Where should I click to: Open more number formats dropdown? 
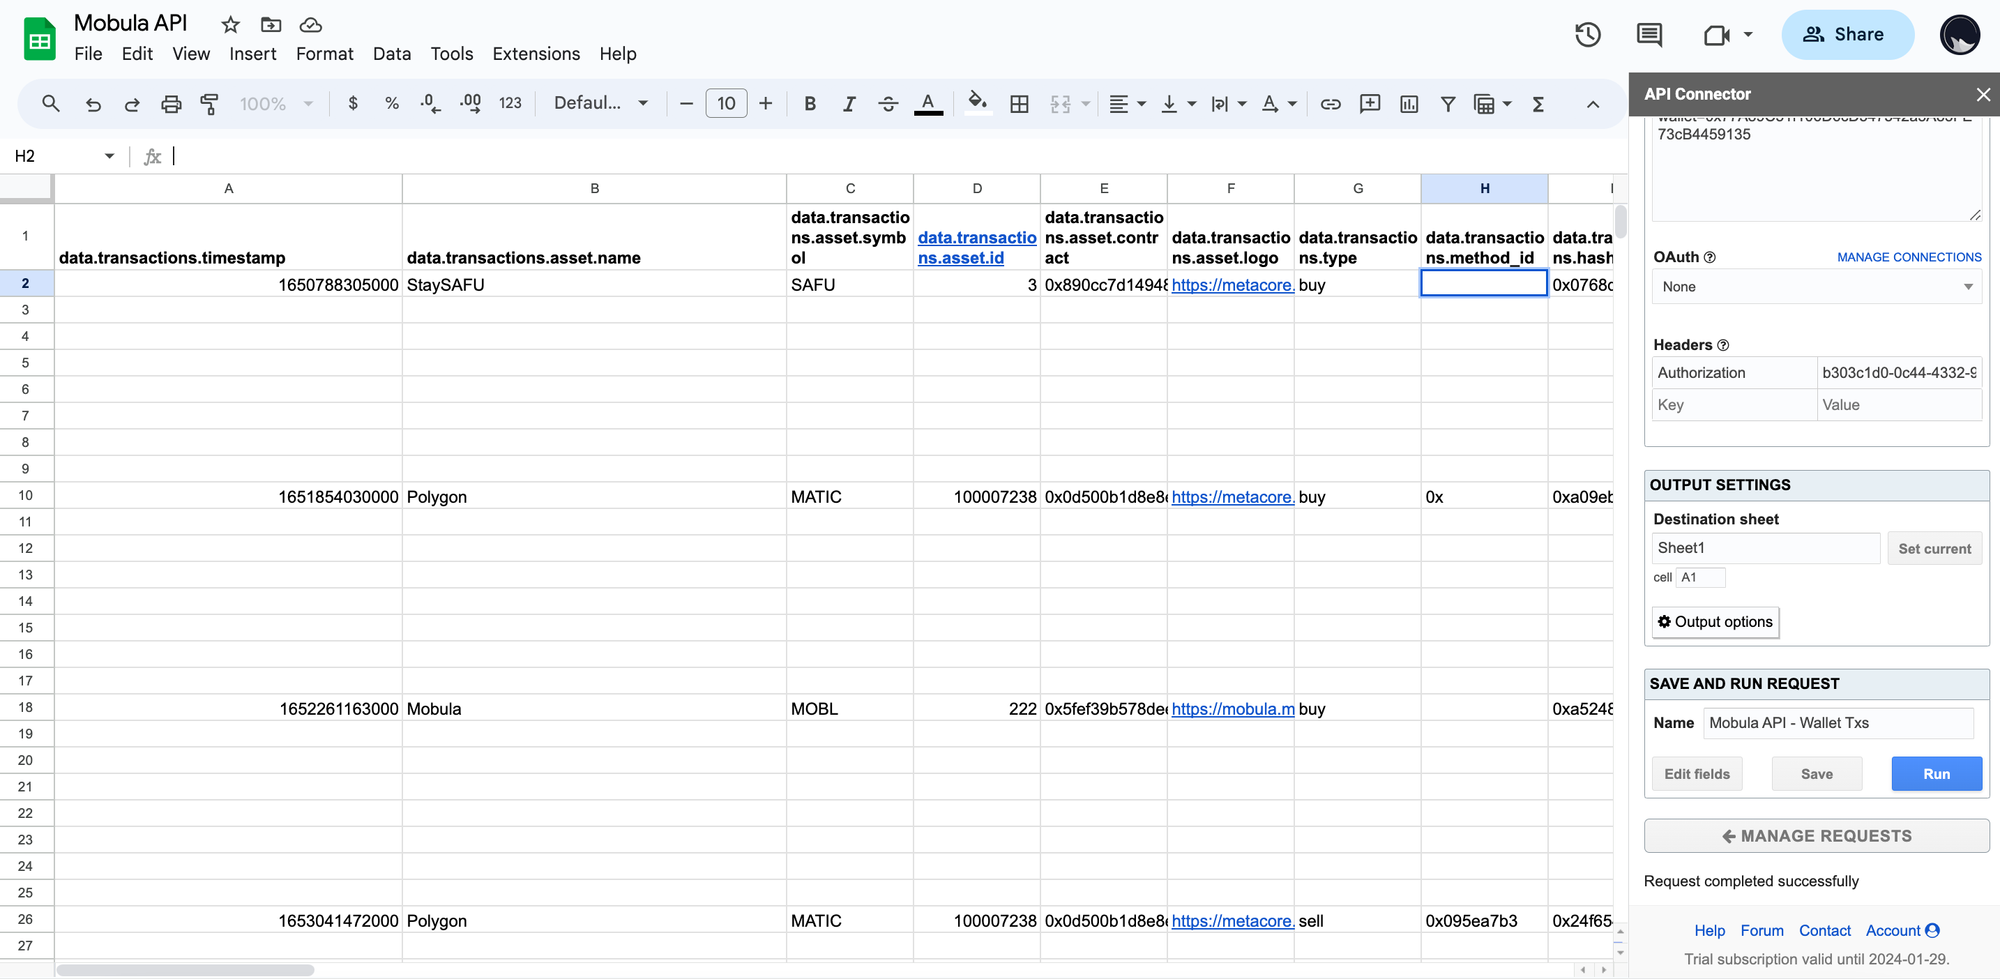pos(510,103)
